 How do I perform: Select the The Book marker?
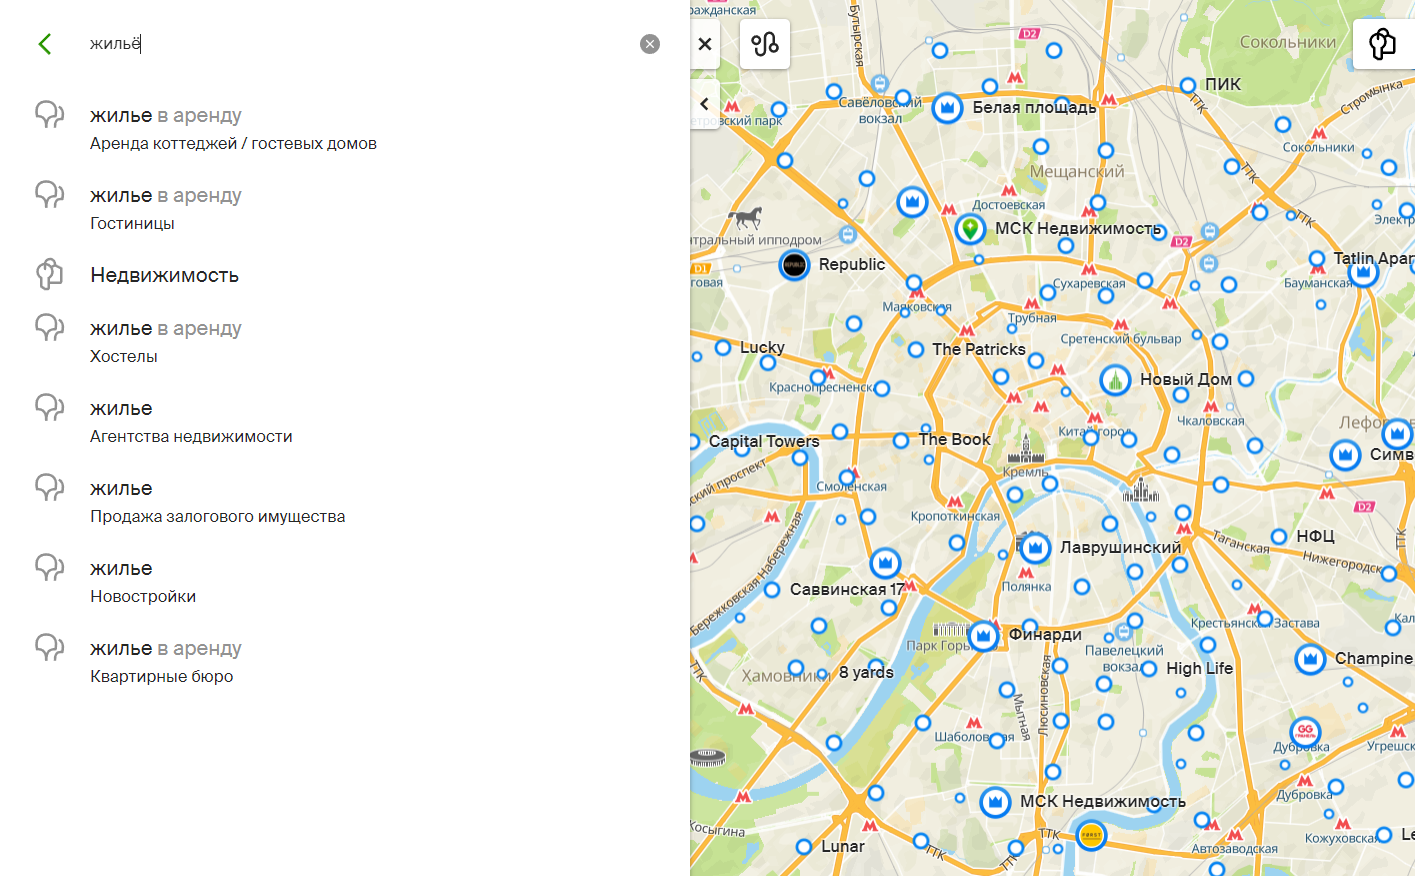[x=901, y=440]
